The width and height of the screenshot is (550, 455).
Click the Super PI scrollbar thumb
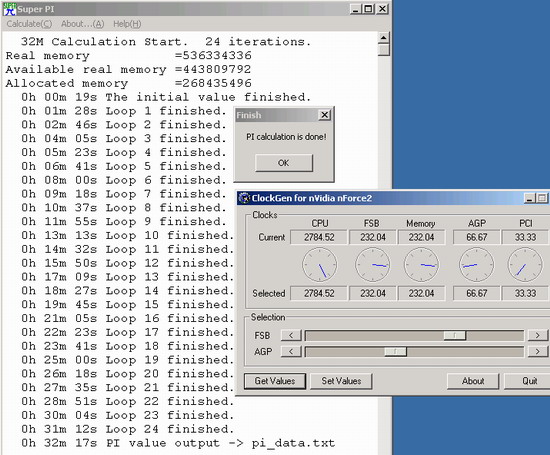tap(384, 49)
